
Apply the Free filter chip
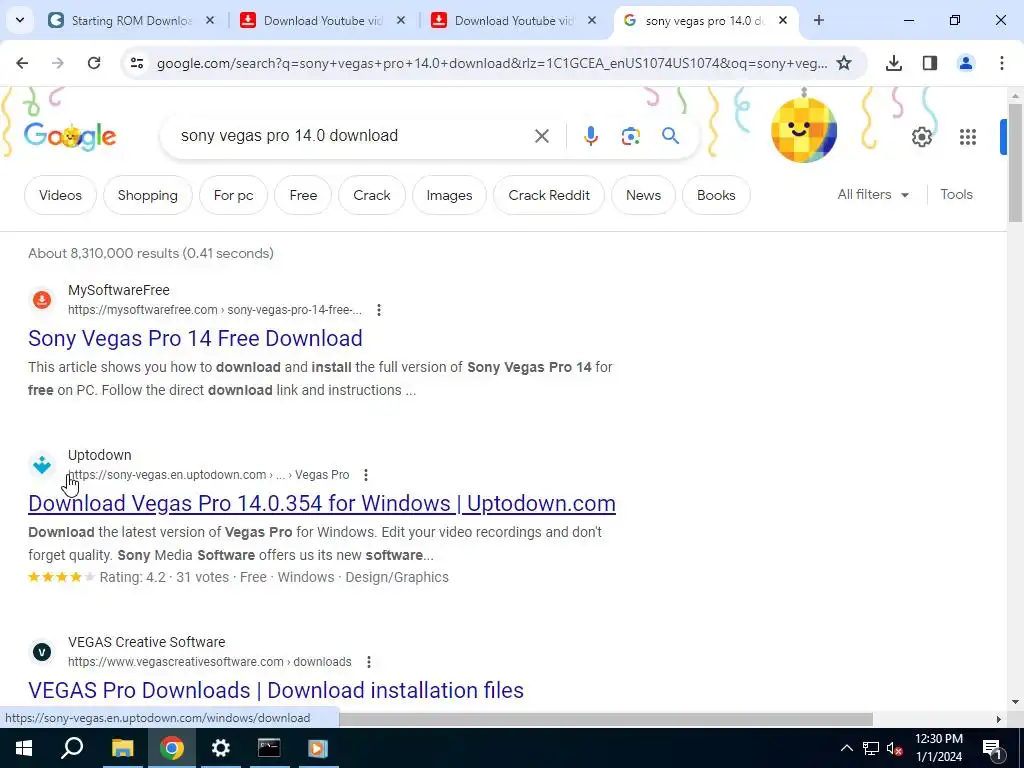pos(303,195)
